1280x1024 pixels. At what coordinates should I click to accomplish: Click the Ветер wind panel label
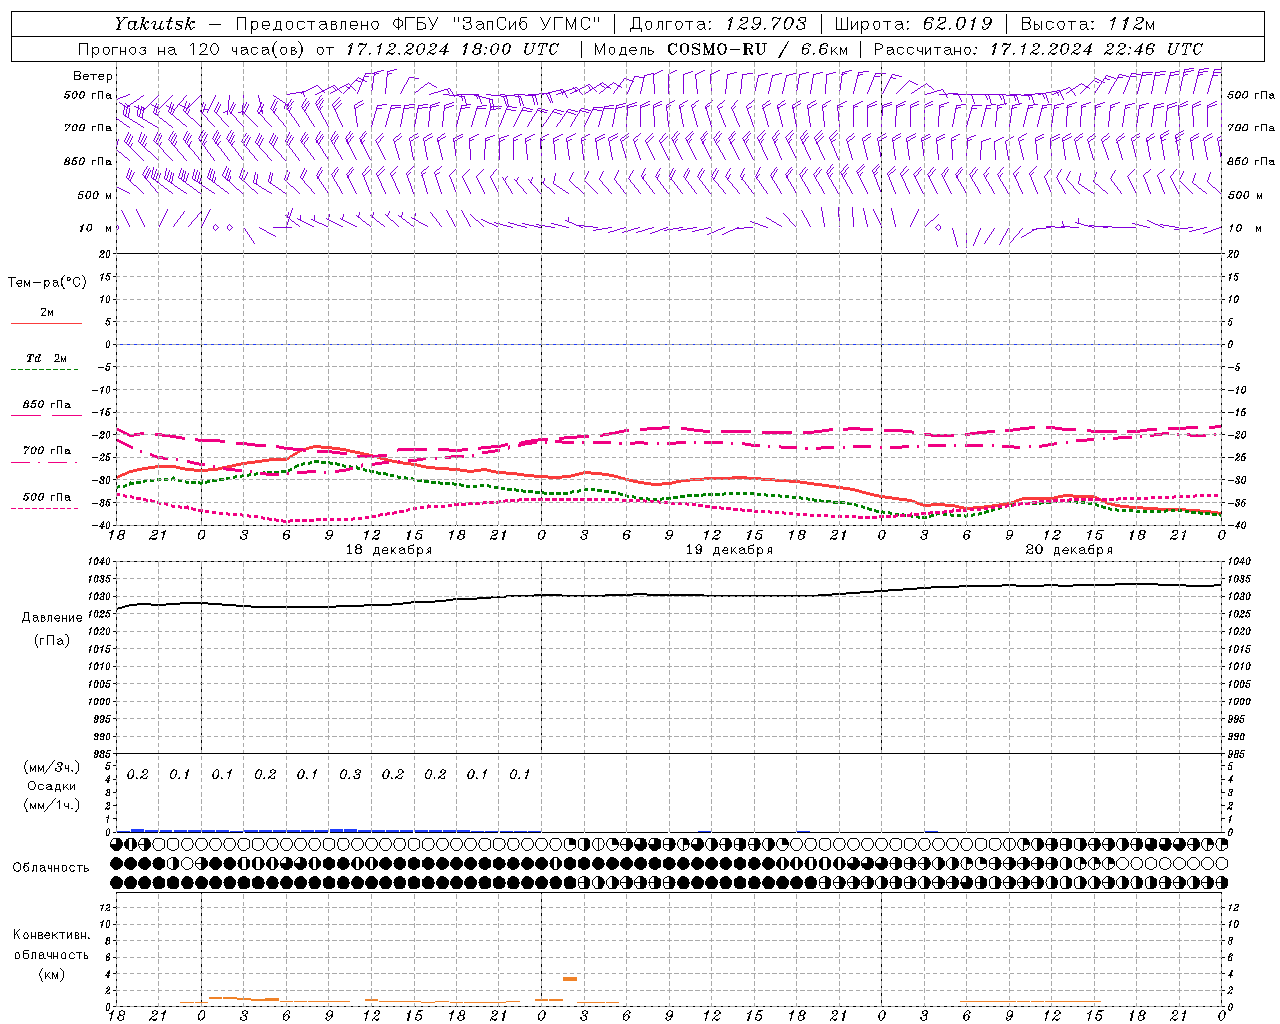coord(92,76)
